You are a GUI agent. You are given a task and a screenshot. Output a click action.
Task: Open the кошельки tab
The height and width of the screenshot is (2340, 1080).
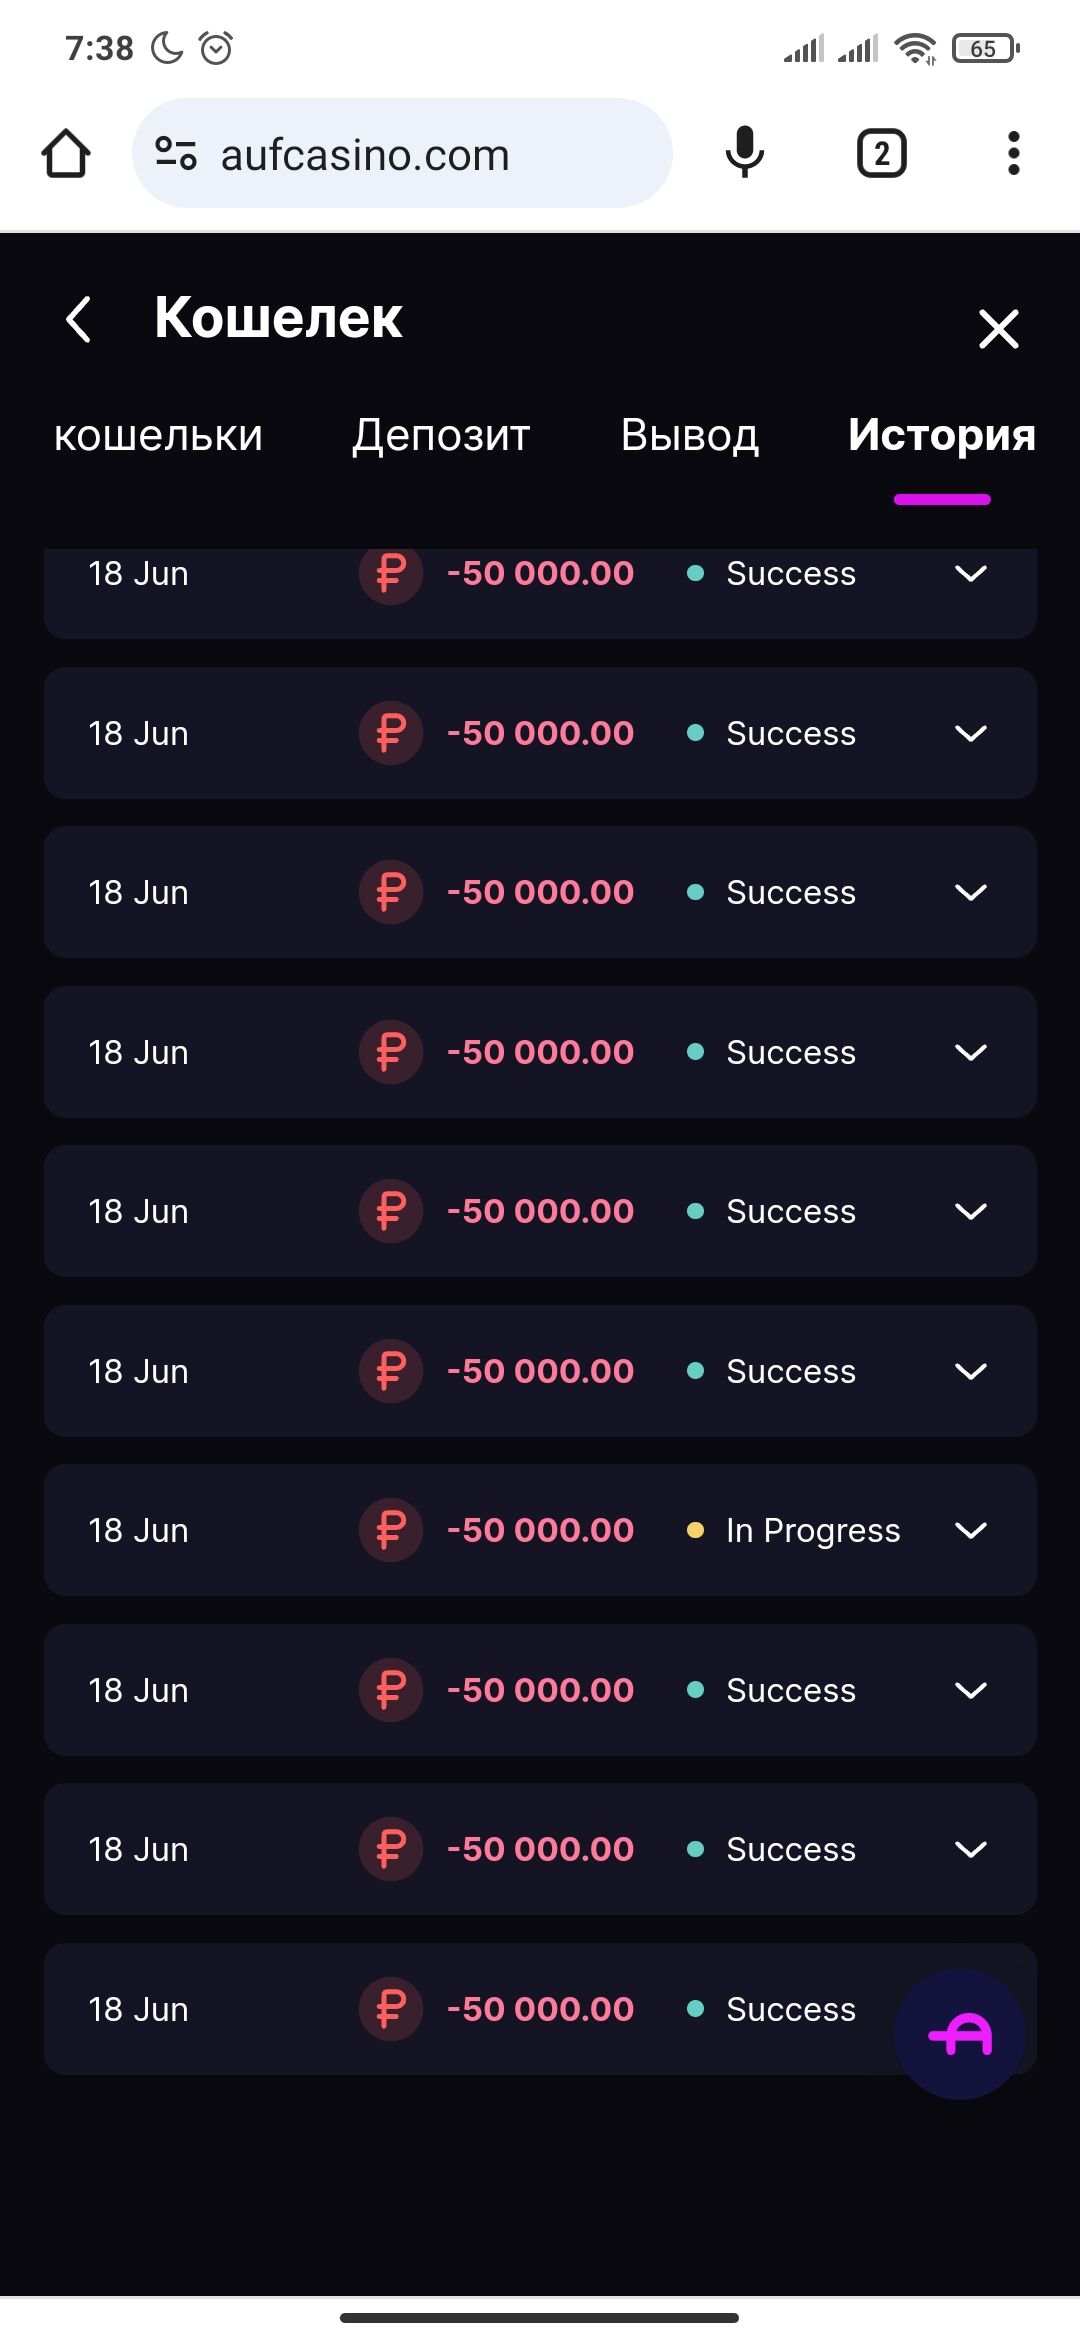coord(158,436)
